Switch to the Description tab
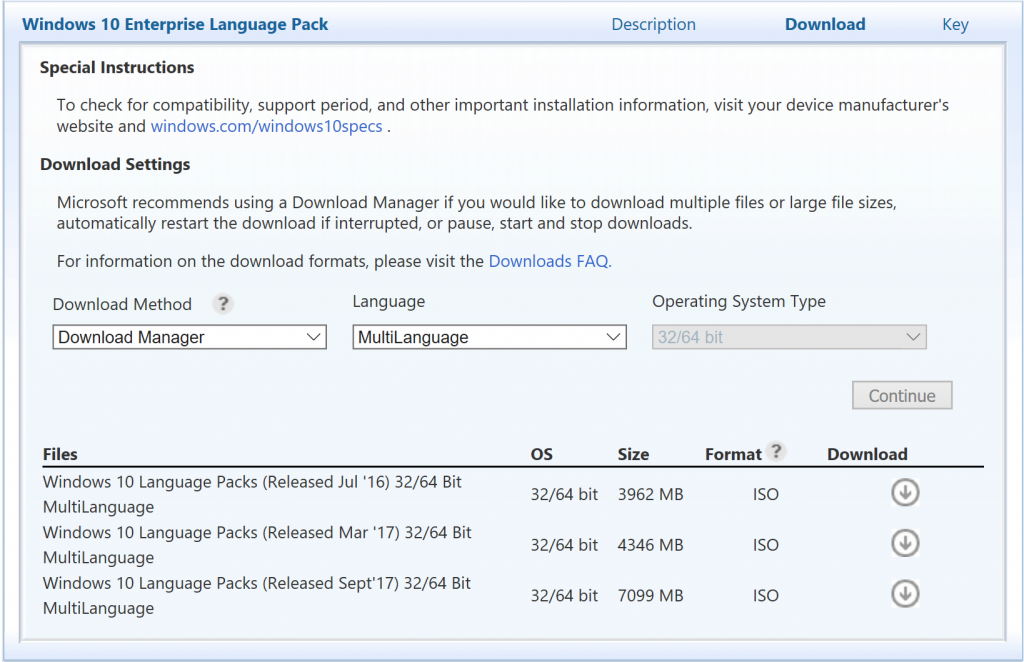 pos(653,25)
